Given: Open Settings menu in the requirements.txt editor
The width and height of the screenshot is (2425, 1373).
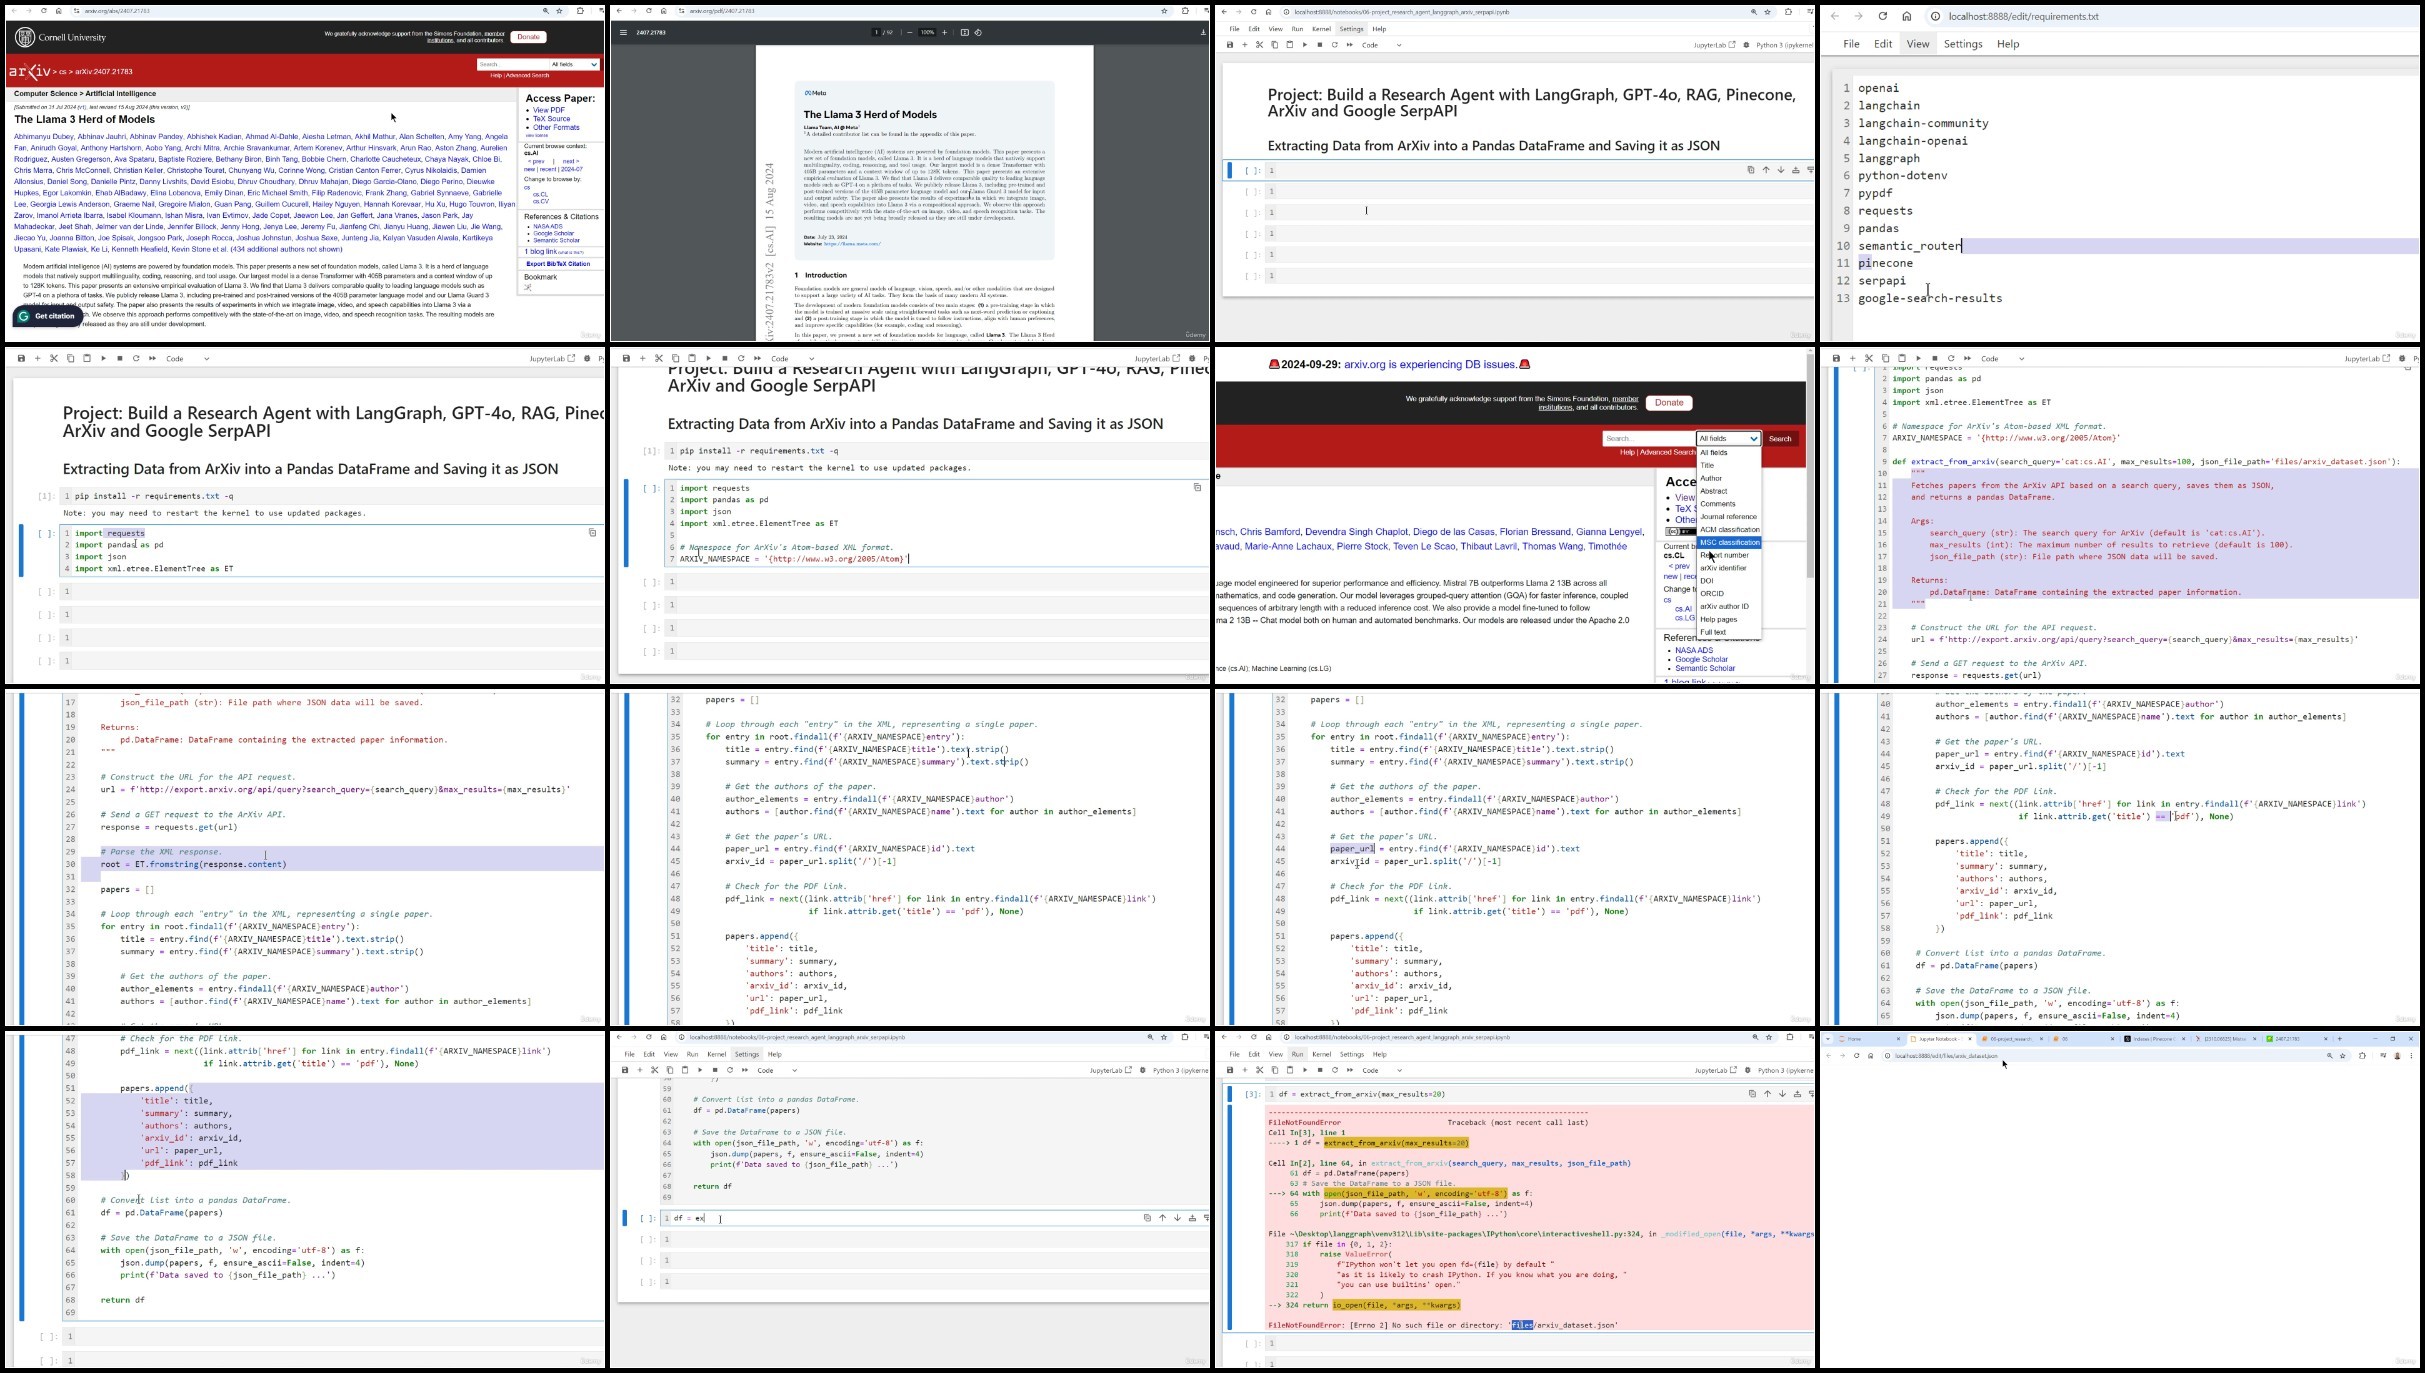Looking at the screenshot, I should coord(1963,44).
